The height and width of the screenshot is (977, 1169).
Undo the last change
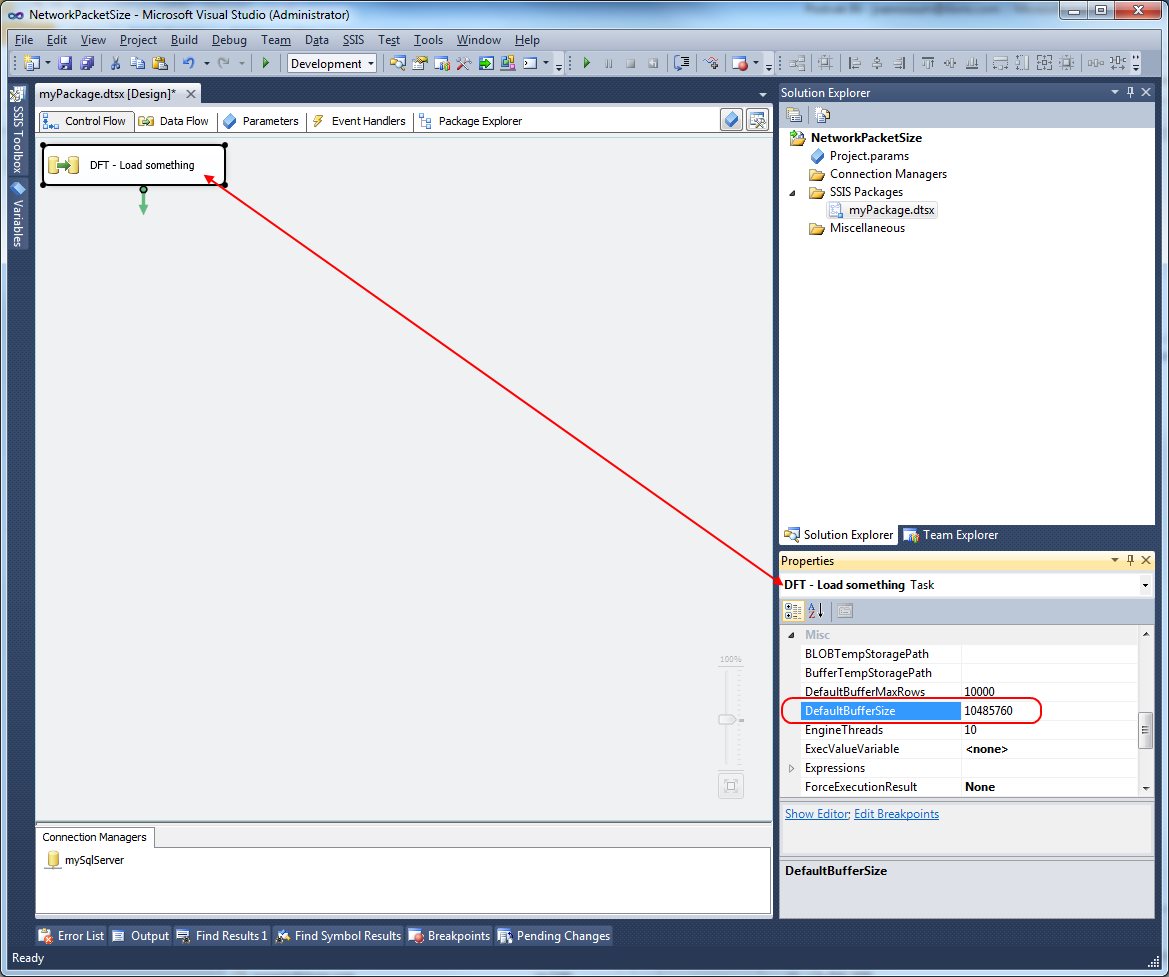[190, 62]
